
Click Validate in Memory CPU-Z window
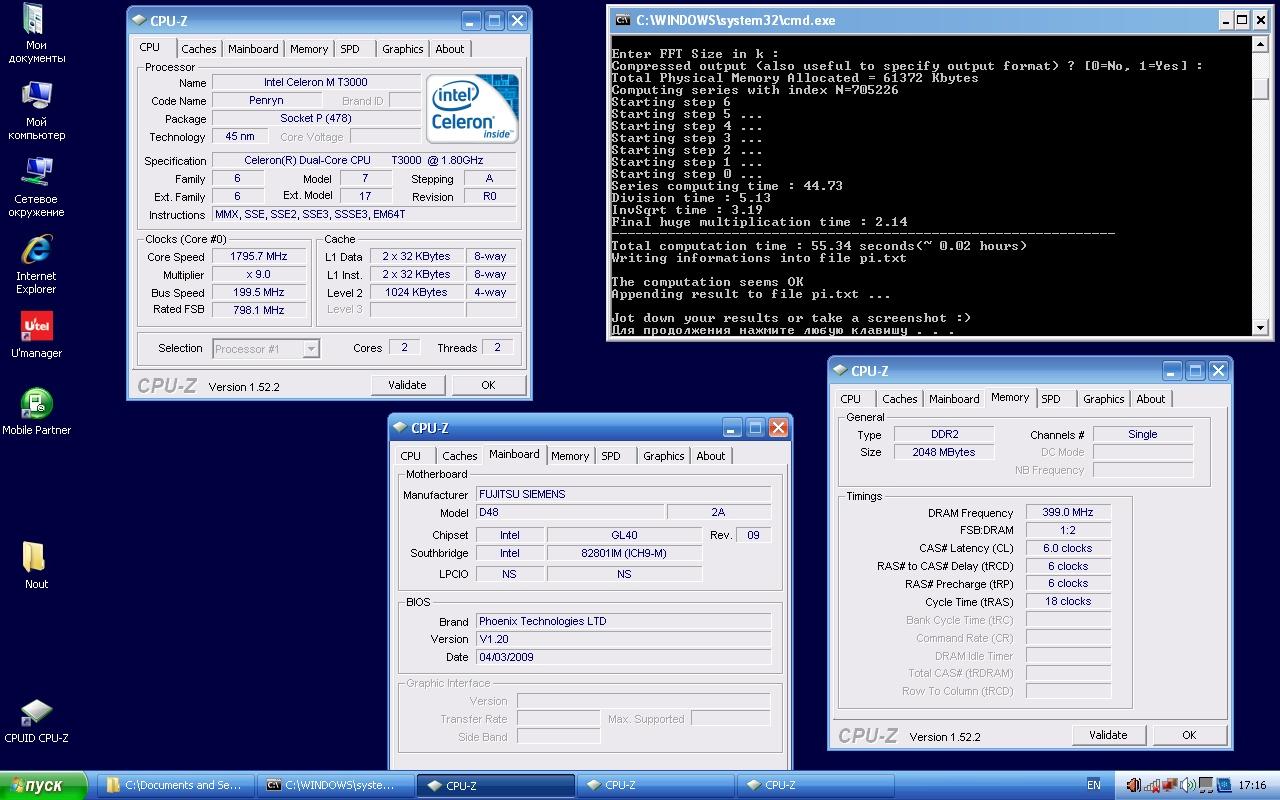(x=1108, y=735)
